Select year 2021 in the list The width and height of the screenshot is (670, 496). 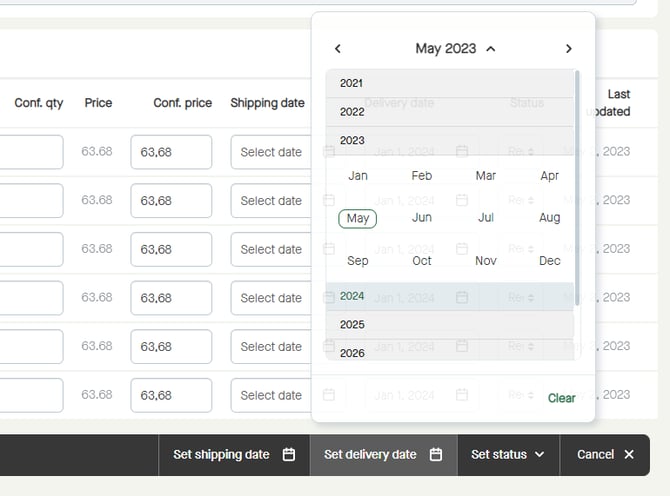352,83
